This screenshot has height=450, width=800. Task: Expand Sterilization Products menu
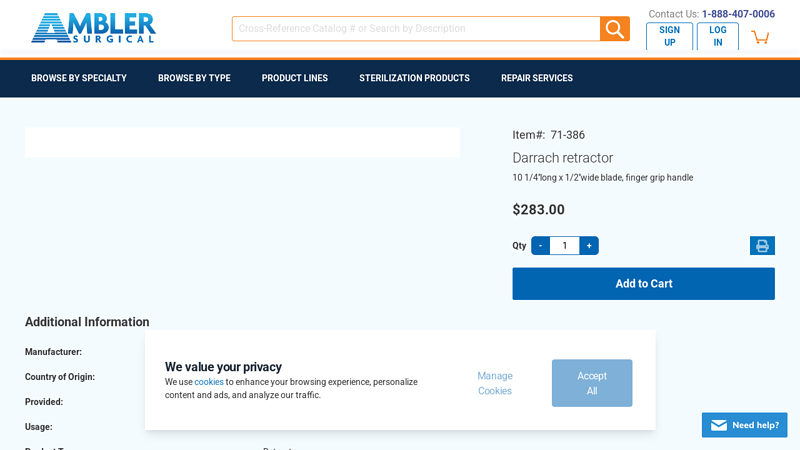[414, 78]
